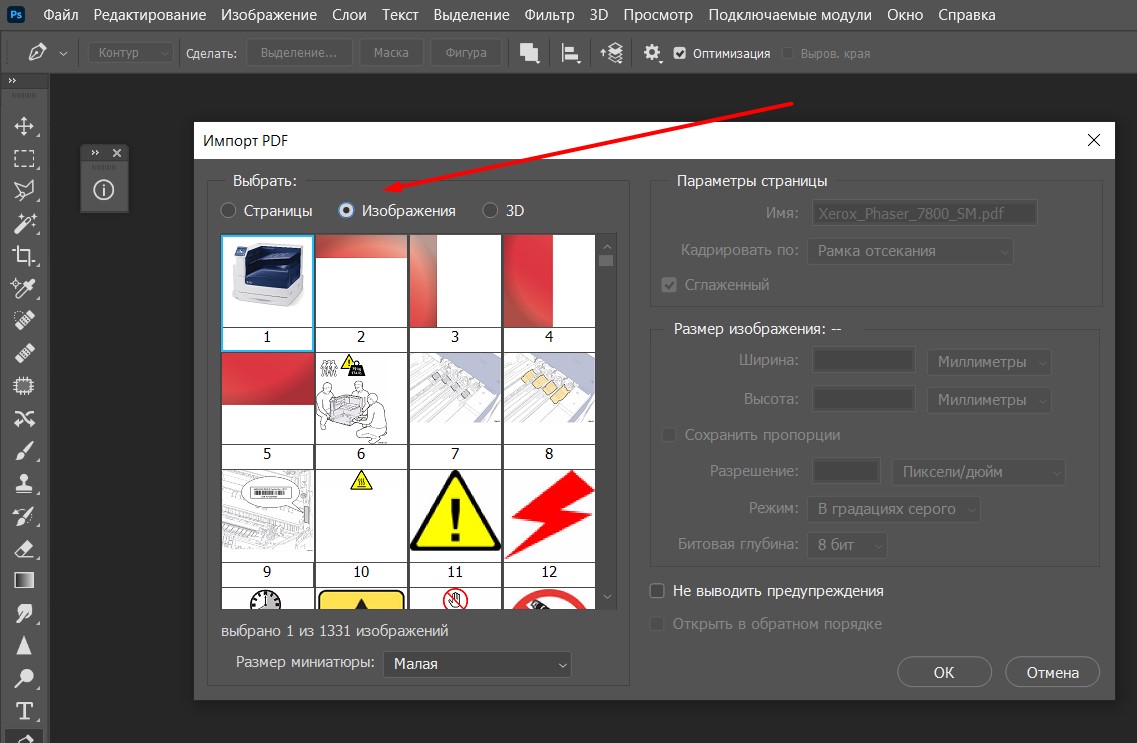Select the Magic Wand tool
Viewport: 1137px width, 743px height.
[x=24, y=222]
